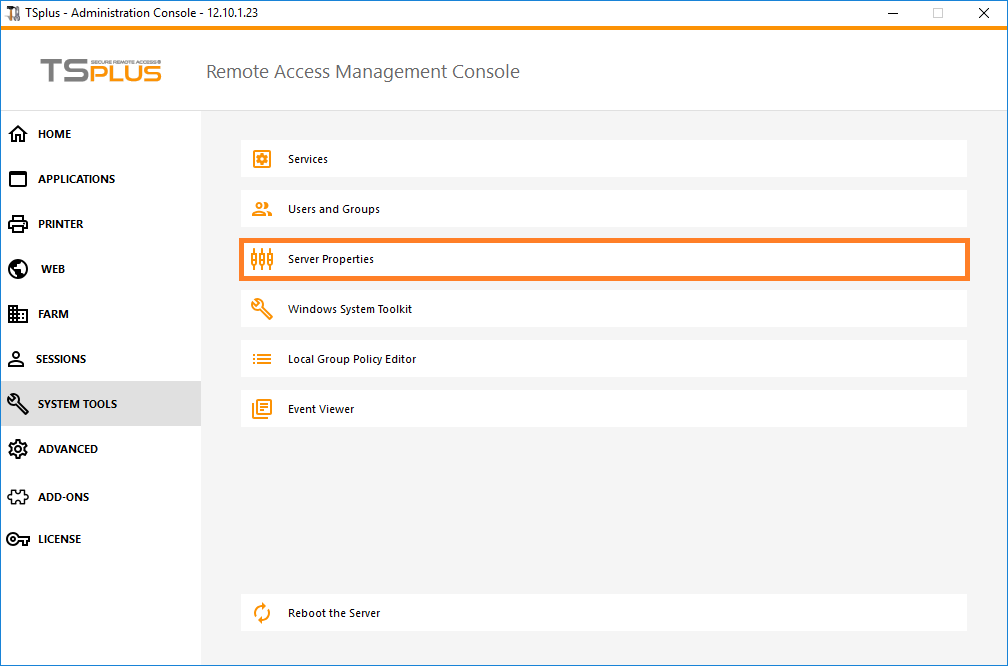The width and height of the screenshot is (1008, 666).
Task: Click the Reboot the Server refresh icon
Action: click(x=262, y=613)
